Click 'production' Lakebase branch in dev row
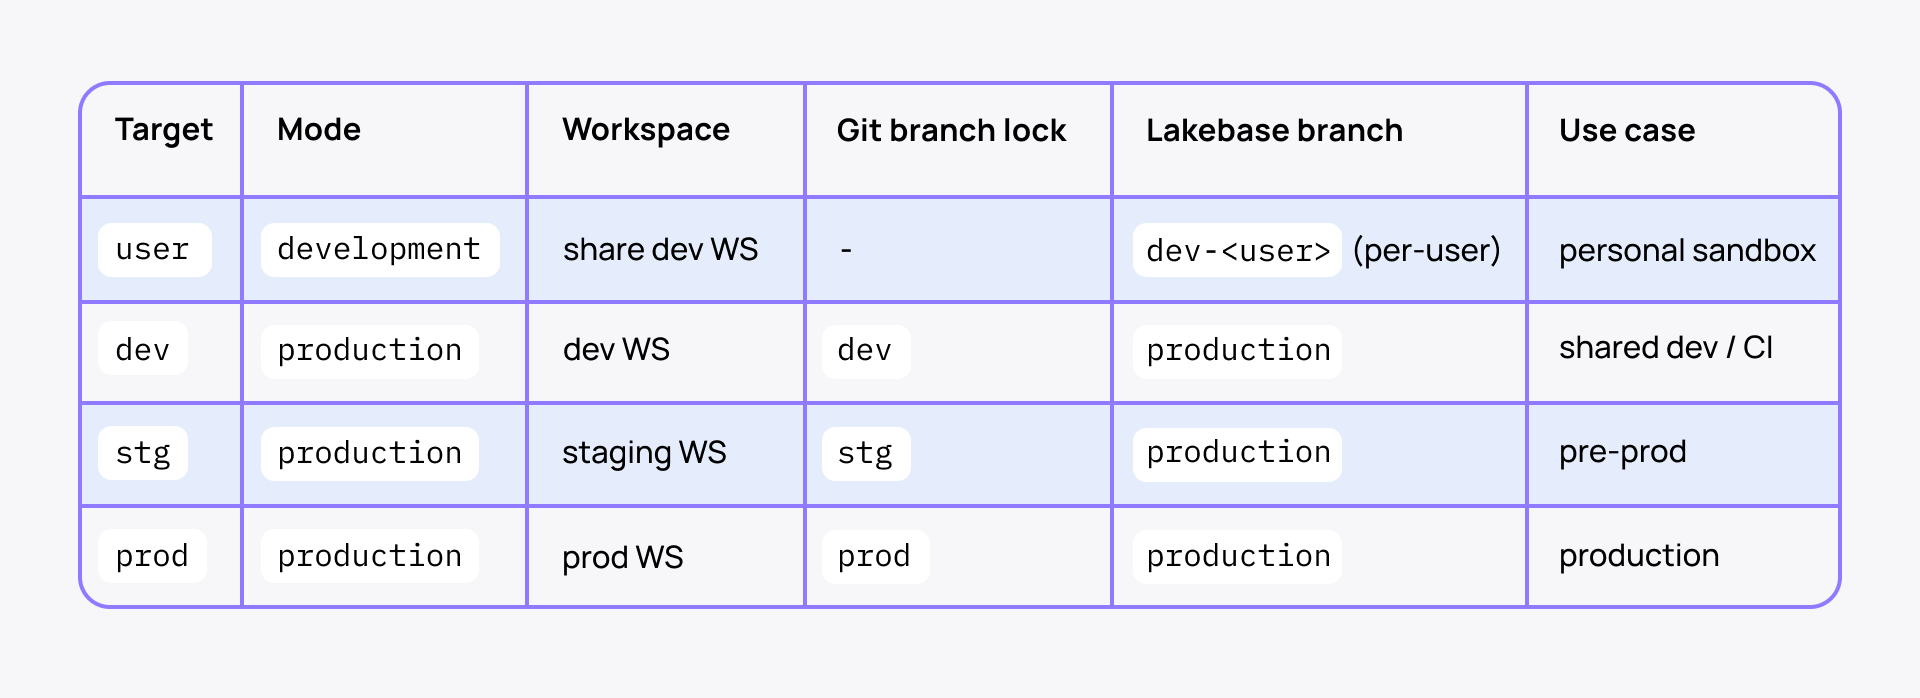The image size is (1920, 698). [x=1237, y=351]
